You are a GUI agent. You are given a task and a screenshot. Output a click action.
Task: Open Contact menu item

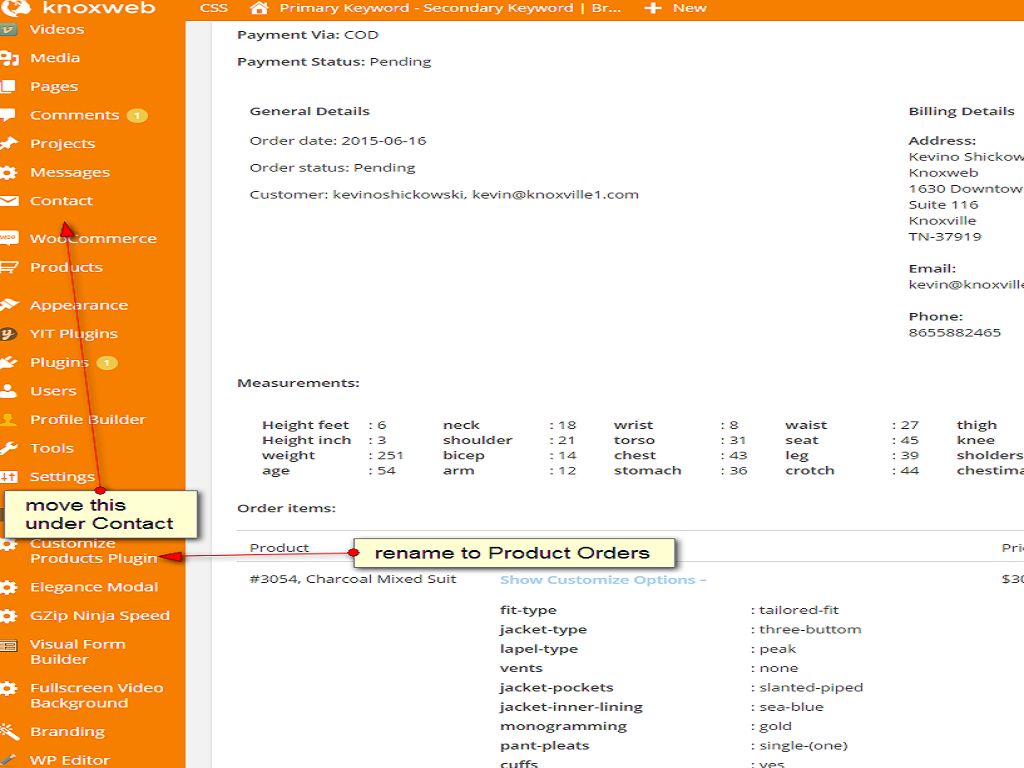(61, 201)
